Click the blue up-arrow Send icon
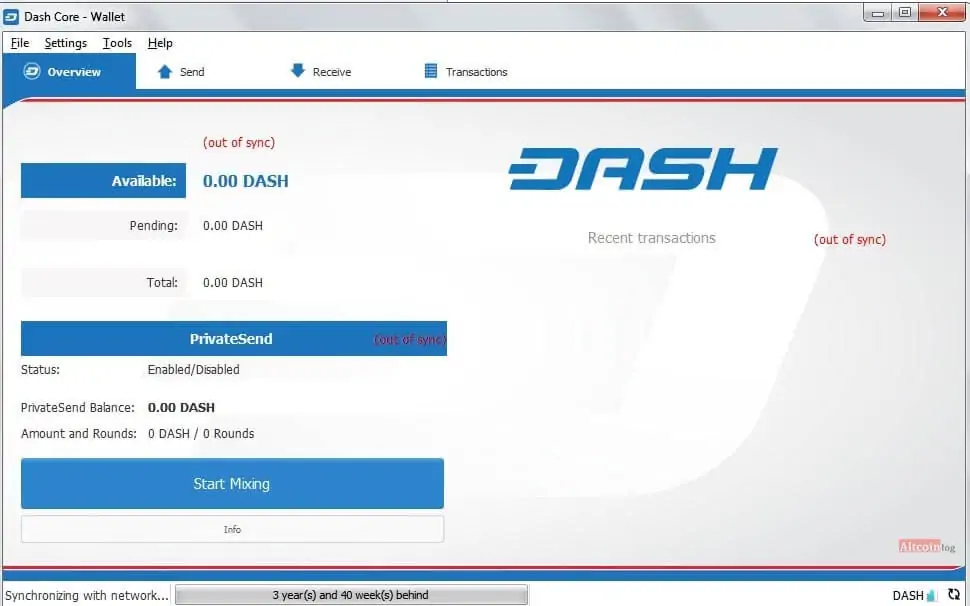 [x=165, y=72]
